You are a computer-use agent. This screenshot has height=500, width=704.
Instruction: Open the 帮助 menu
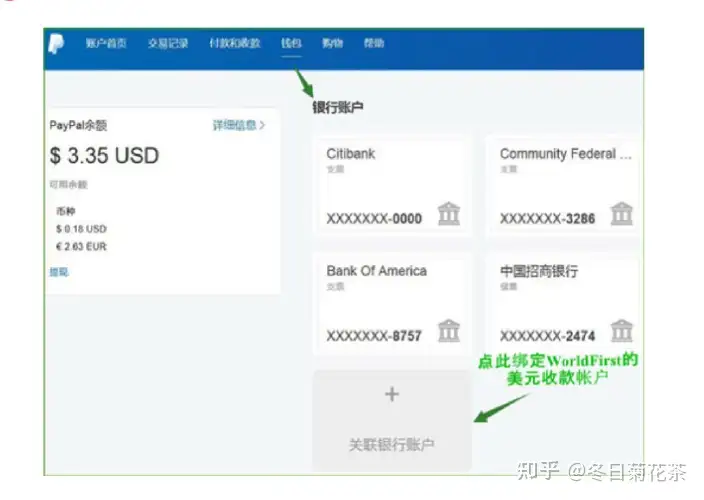[x=374, y=43]
